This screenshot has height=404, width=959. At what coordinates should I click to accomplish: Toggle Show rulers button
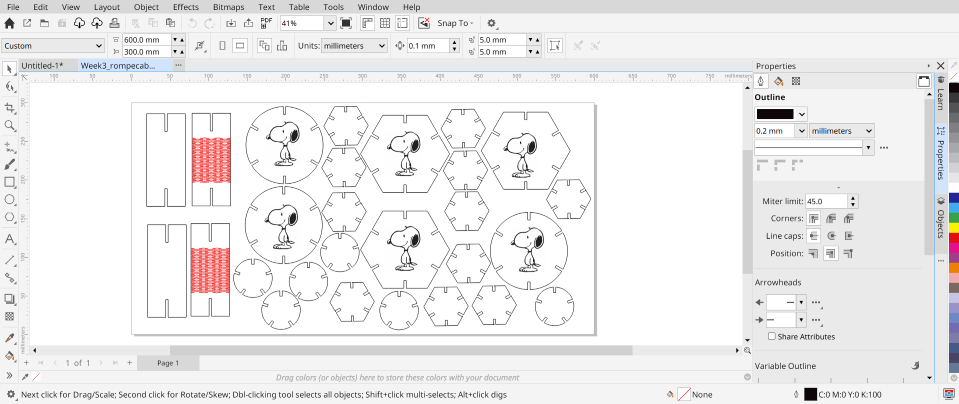[x=367, y=23]
